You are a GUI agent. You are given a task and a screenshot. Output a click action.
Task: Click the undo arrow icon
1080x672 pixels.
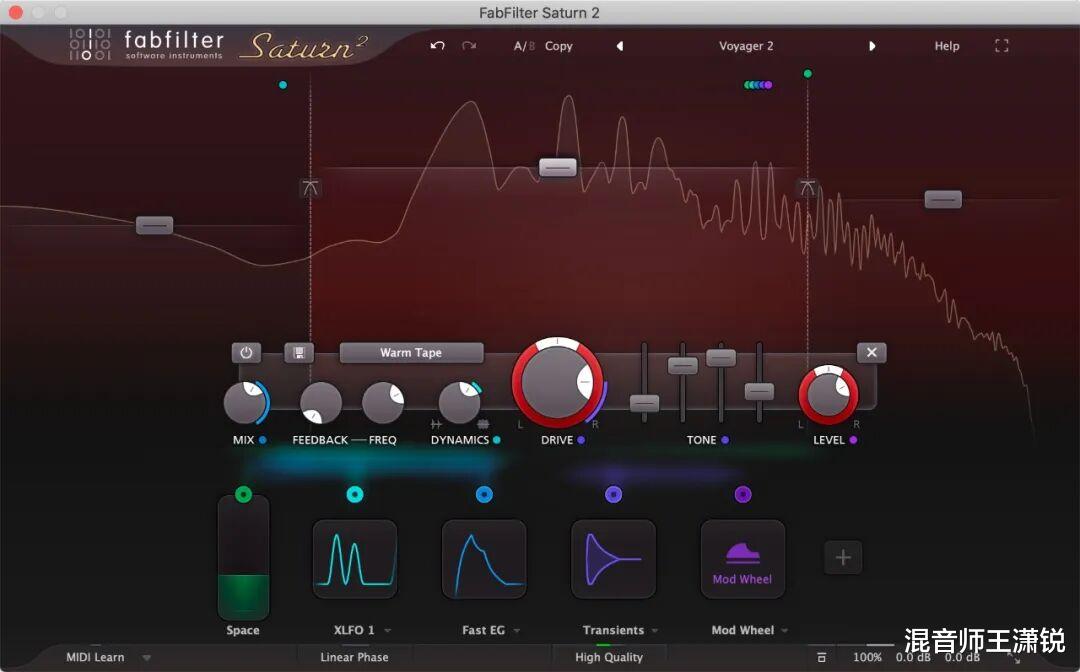click(437, 46)
